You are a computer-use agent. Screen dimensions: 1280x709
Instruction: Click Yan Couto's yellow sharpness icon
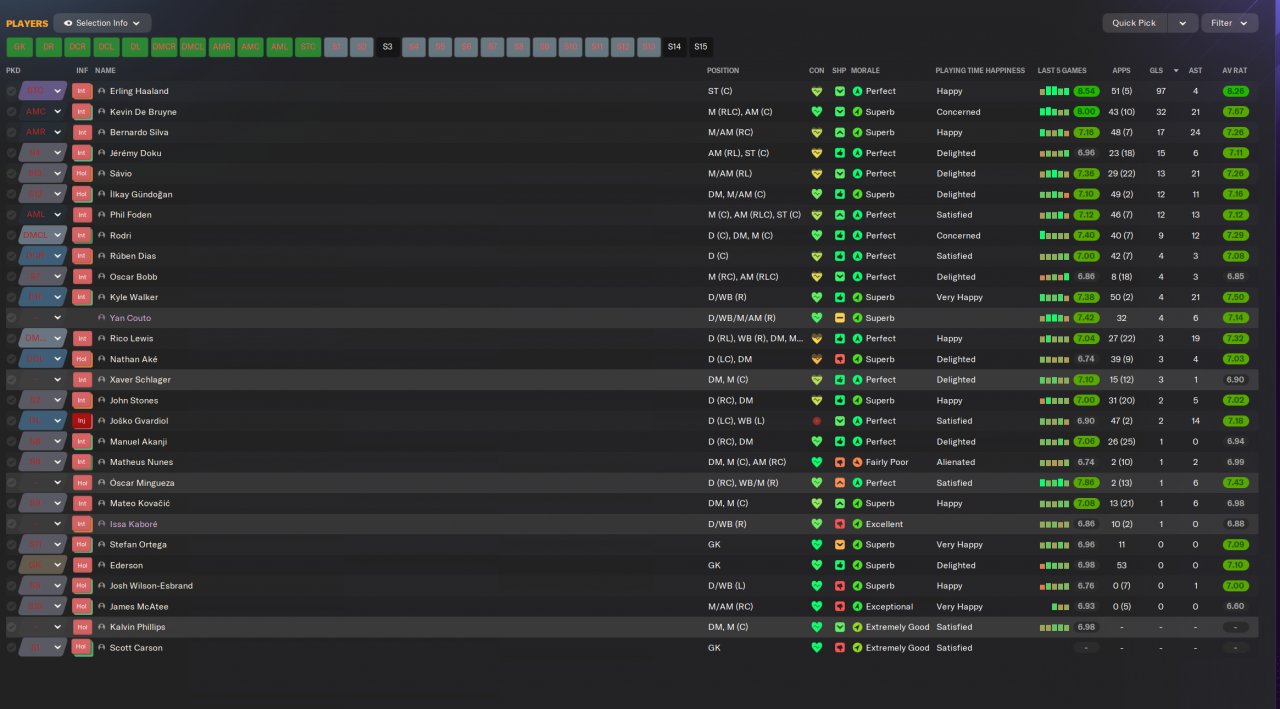[840, 318]
